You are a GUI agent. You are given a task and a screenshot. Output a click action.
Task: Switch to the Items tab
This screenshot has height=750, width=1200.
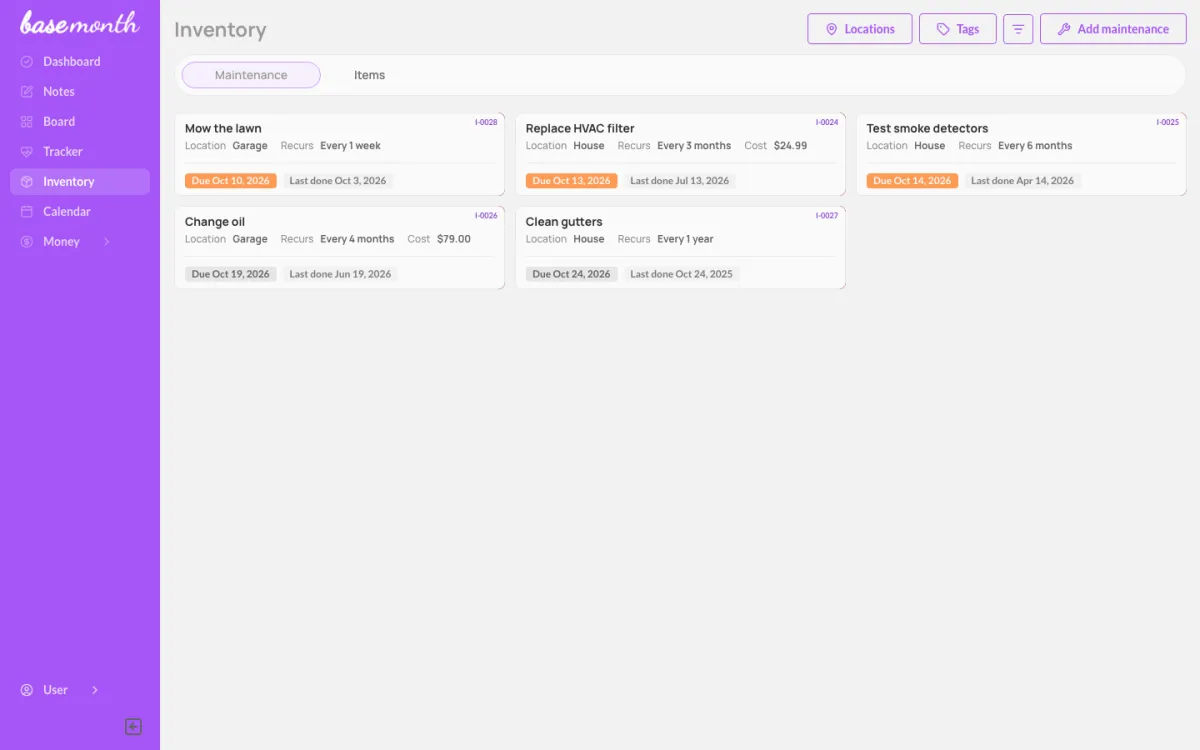coord(369,75)
